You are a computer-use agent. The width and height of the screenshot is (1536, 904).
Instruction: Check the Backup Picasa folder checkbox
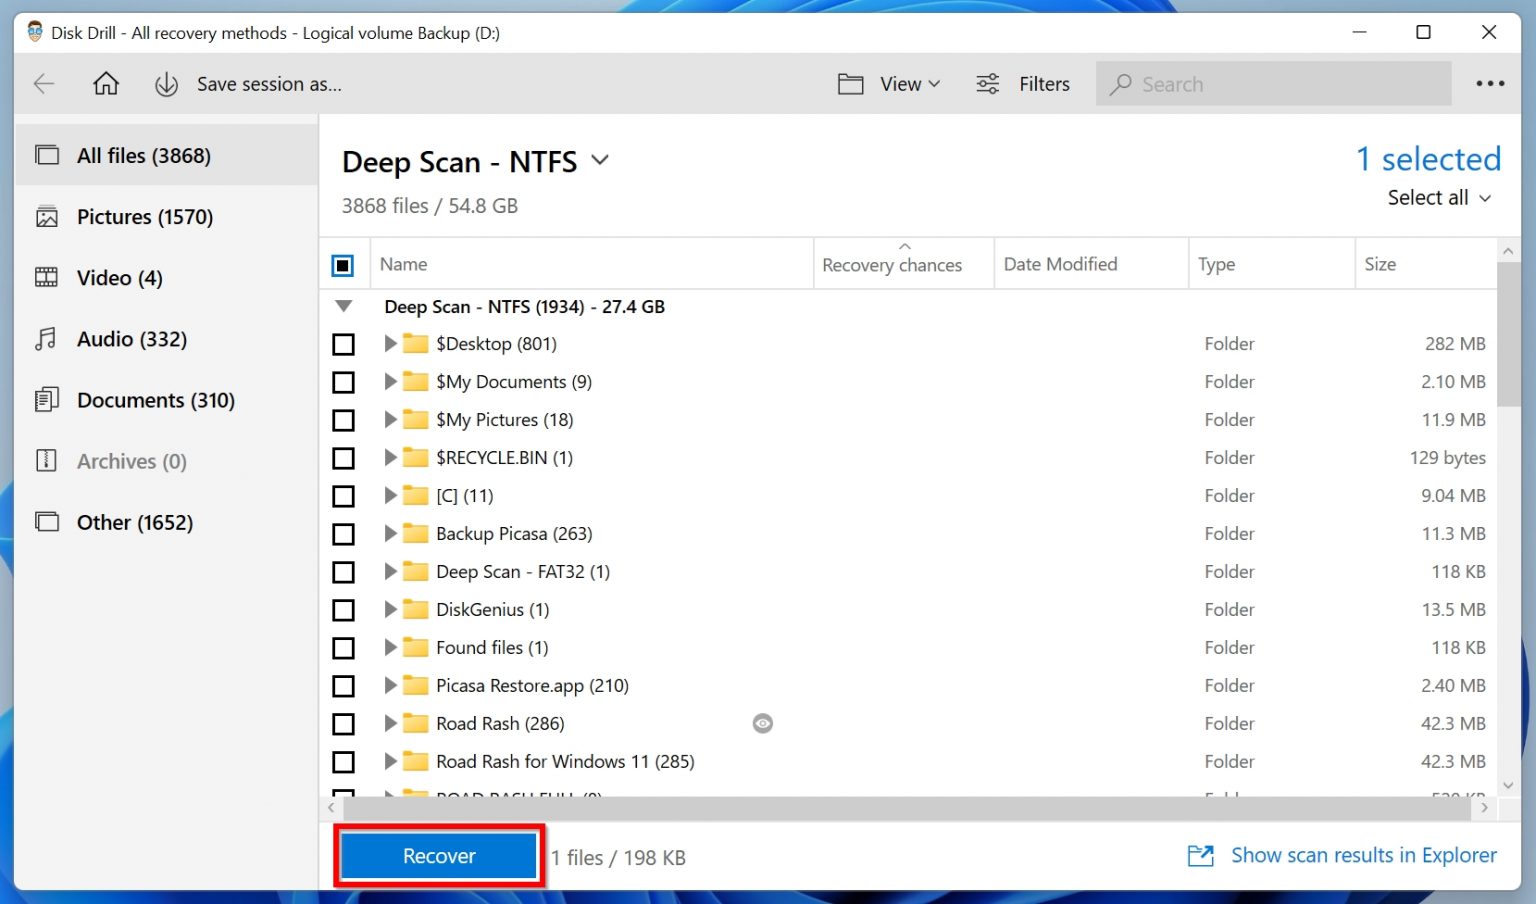tap(344, 534)
